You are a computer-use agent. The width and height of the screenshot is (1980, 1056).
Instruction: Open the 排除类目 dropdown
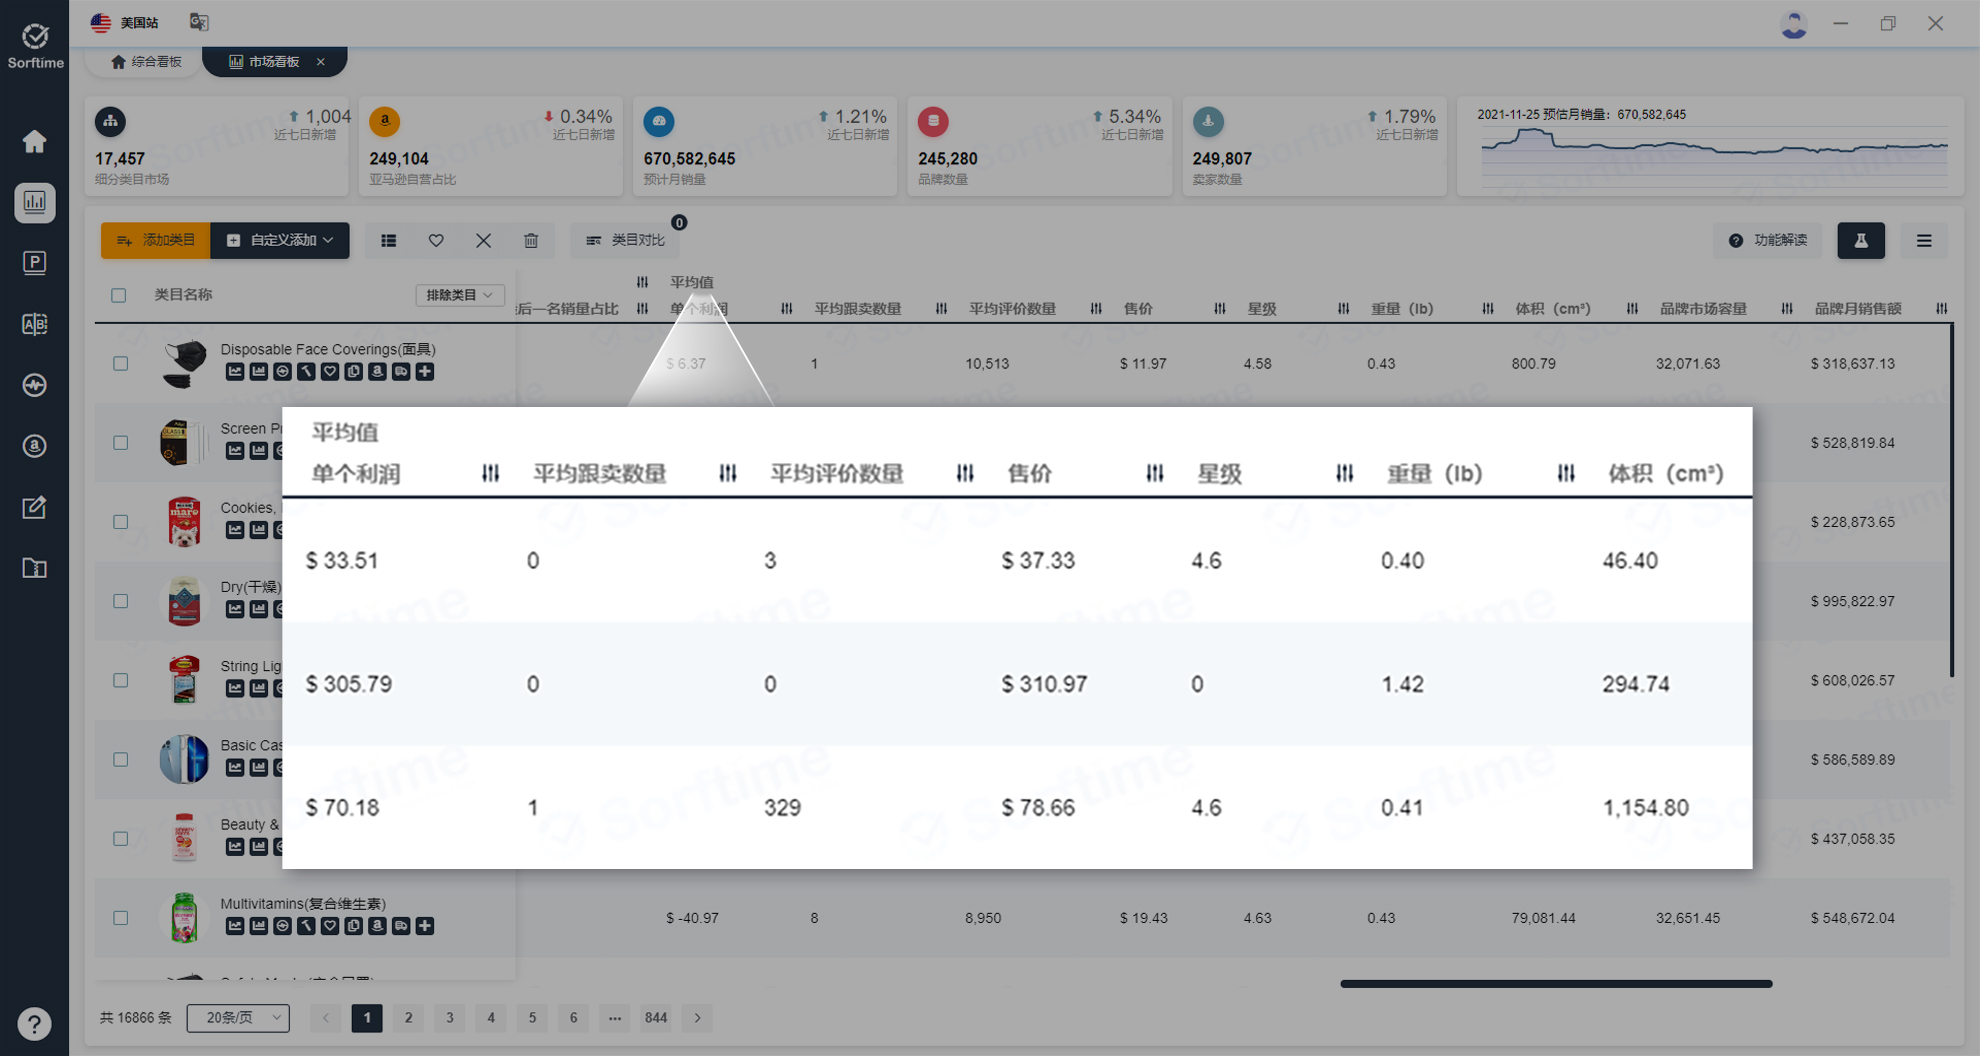click(460, 295)
